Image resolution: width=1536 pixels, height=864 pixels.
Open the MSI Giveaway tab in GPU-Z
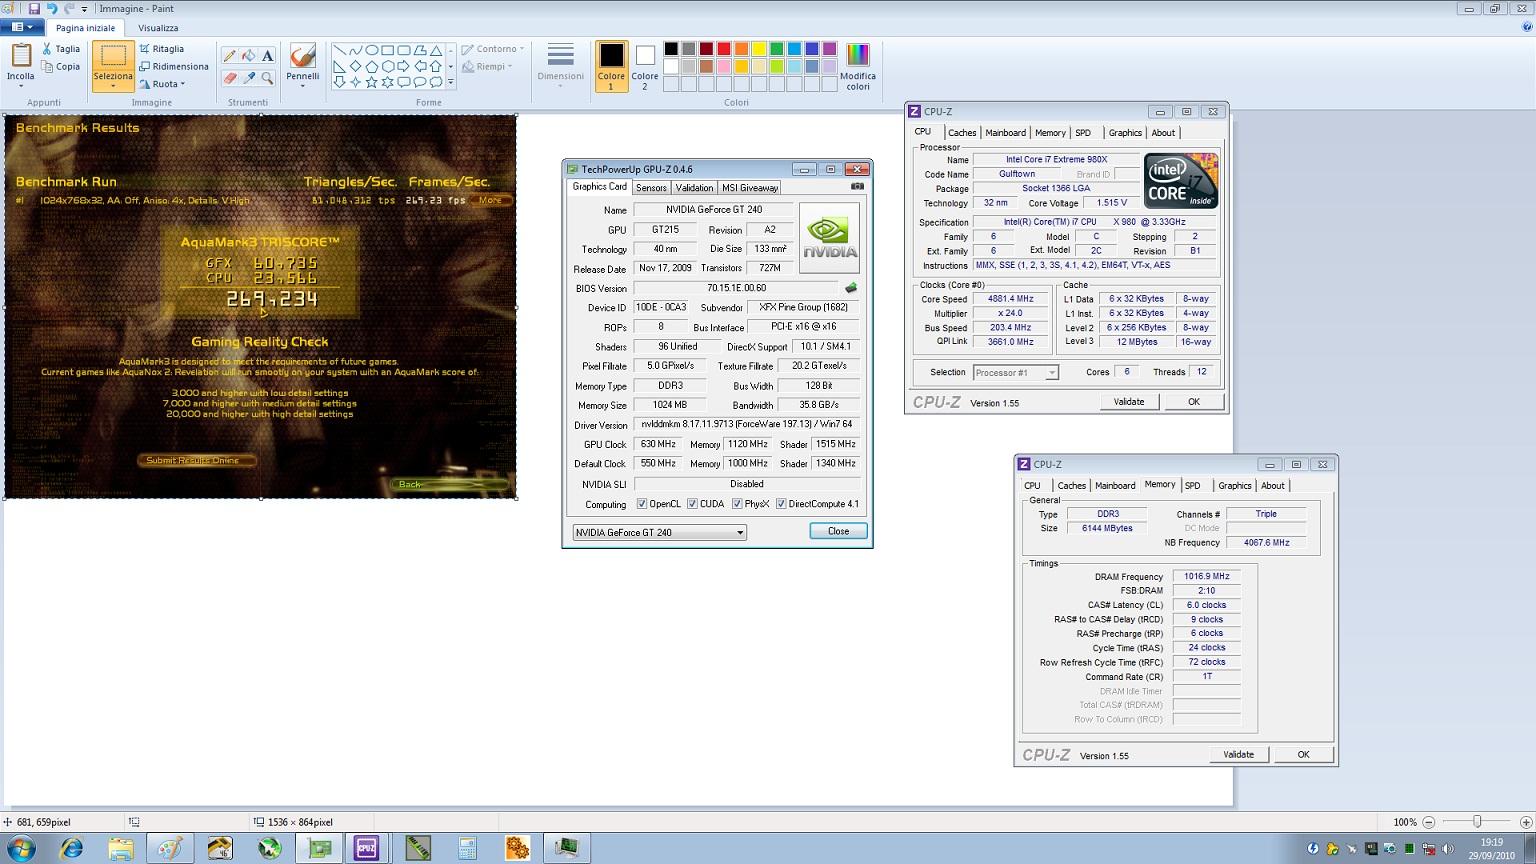750,188
